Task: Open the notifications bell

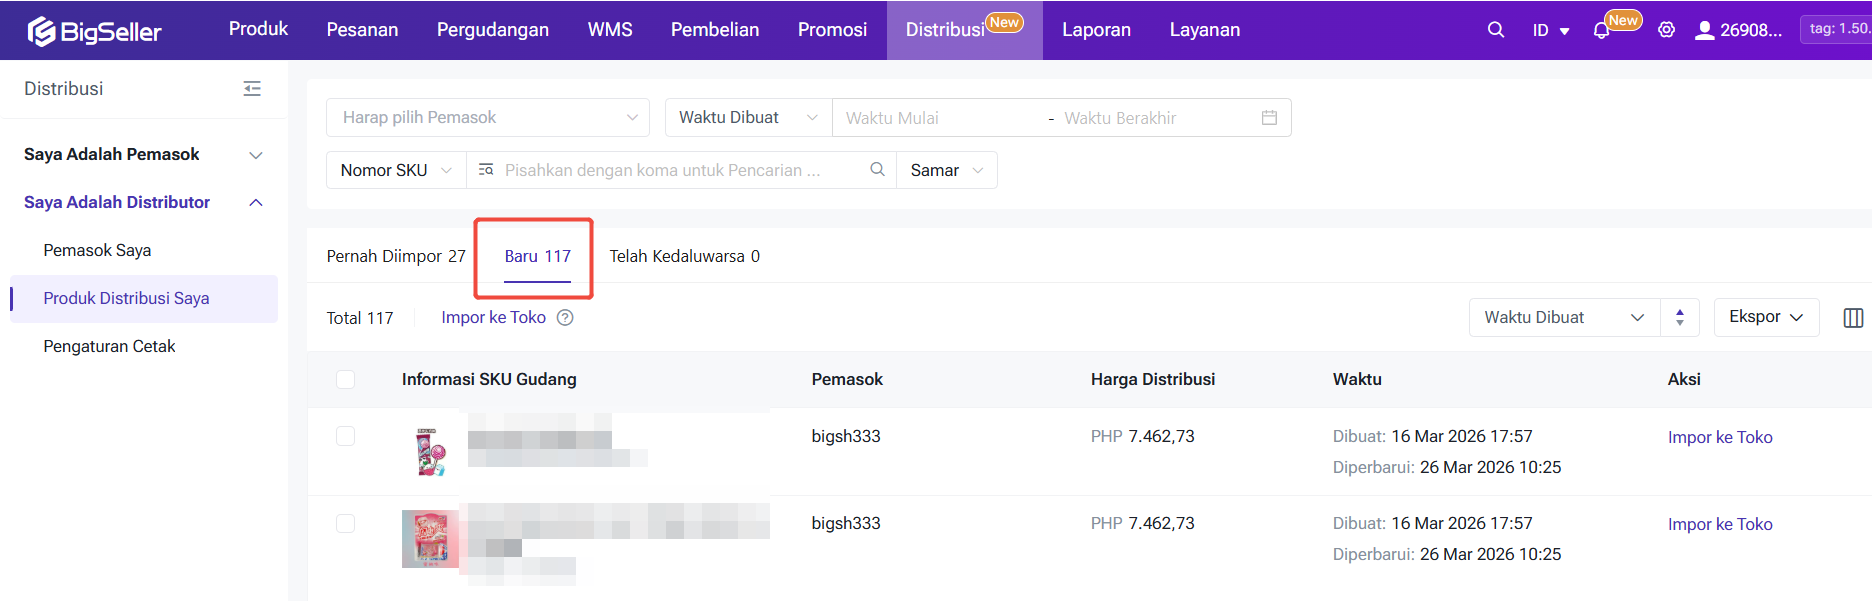Action: 1601,31
